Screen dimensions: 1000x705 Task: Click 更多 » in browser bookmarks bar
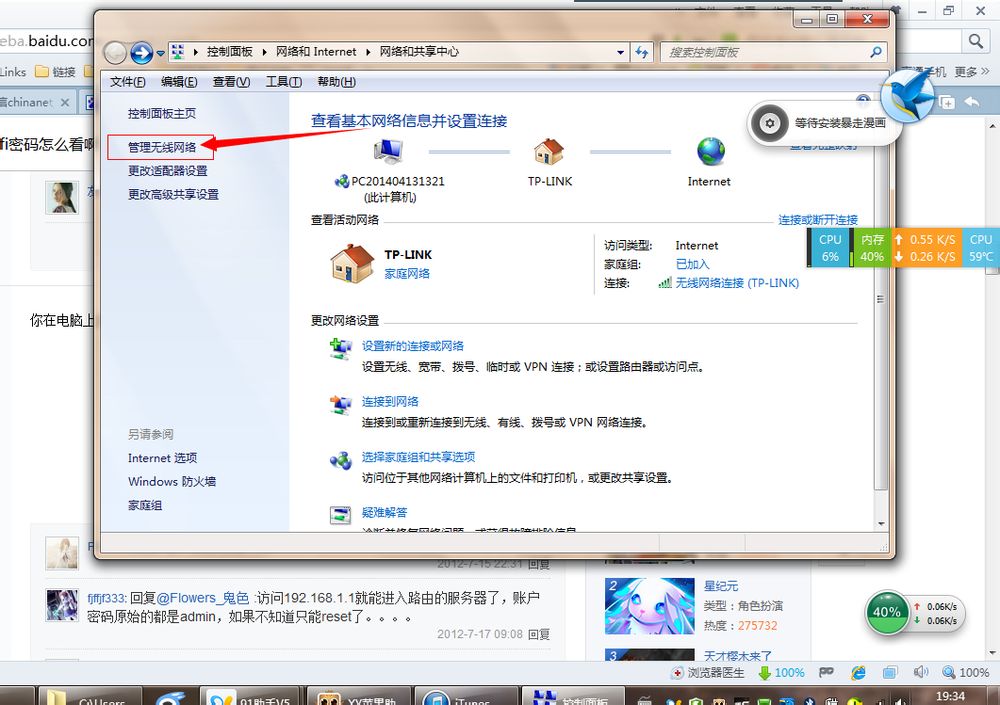pyautogui.click(x=972, y=71)
